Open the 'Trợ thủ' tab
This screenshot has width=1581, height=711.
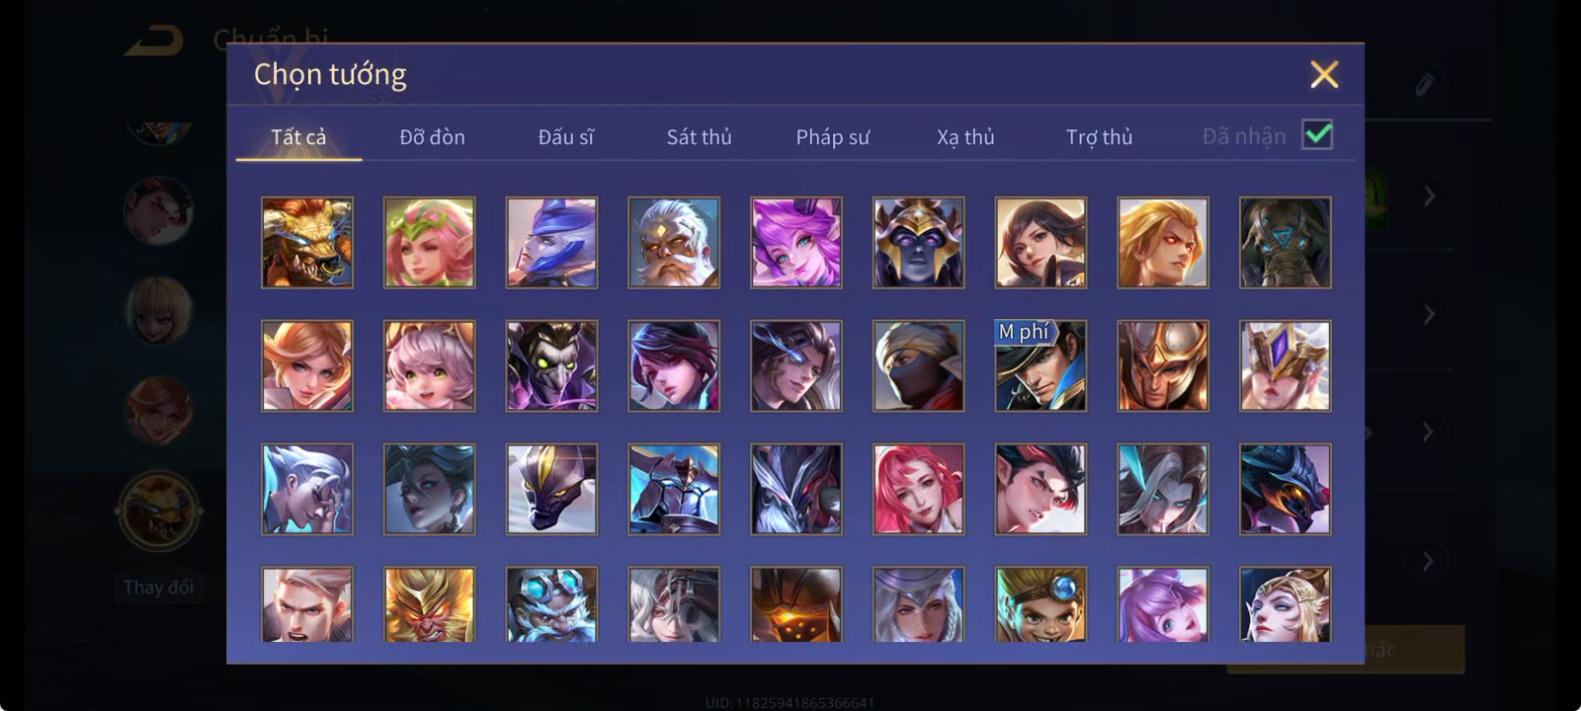(1099, 137)
